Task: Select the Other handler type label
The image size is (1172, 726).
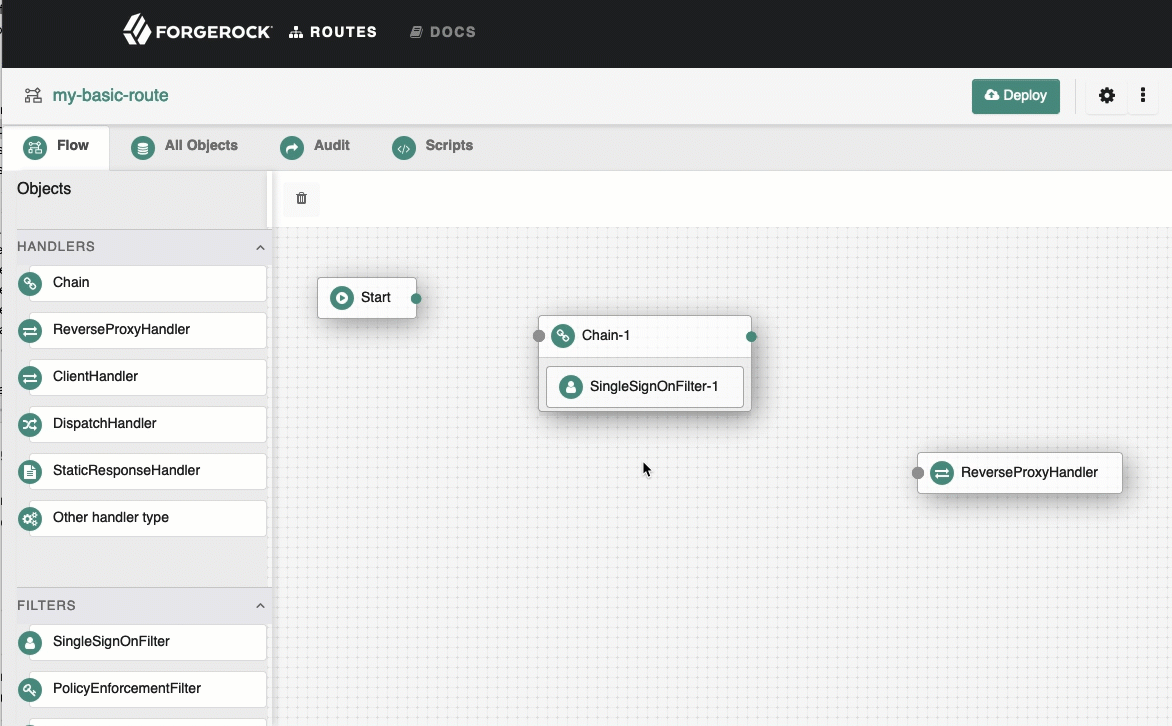Action: 111,517
